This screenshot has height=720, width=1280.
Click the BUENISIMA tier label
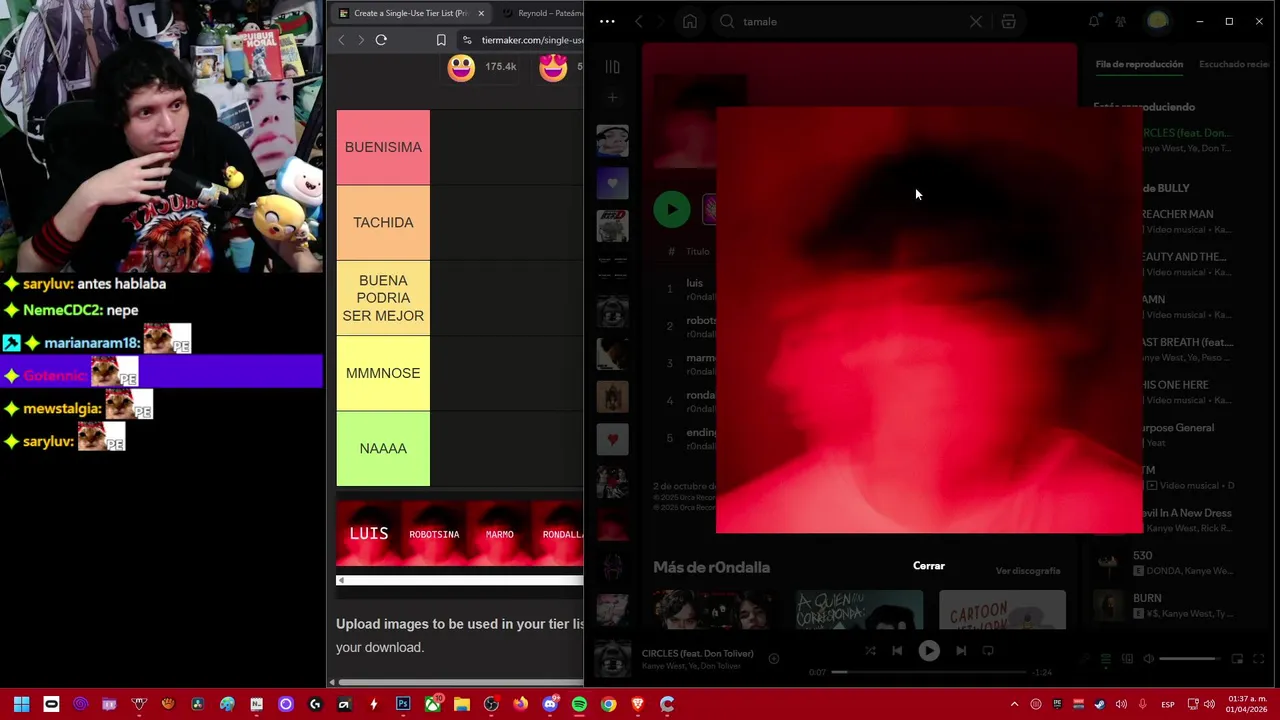(383, 147)
